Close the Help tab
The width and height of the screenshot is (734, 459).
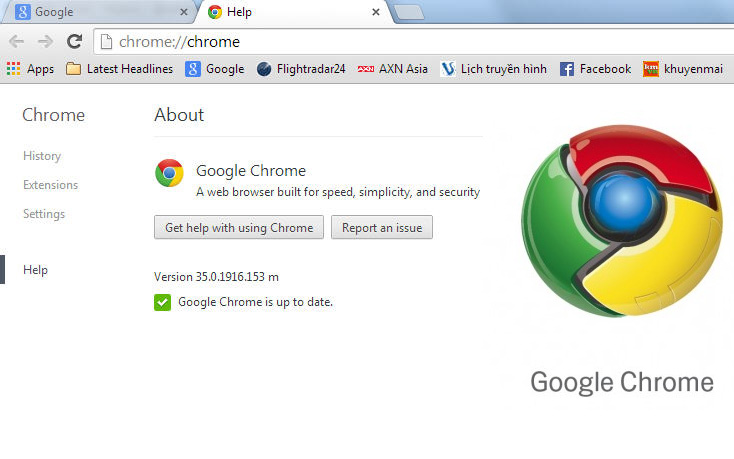click(376, 13)
